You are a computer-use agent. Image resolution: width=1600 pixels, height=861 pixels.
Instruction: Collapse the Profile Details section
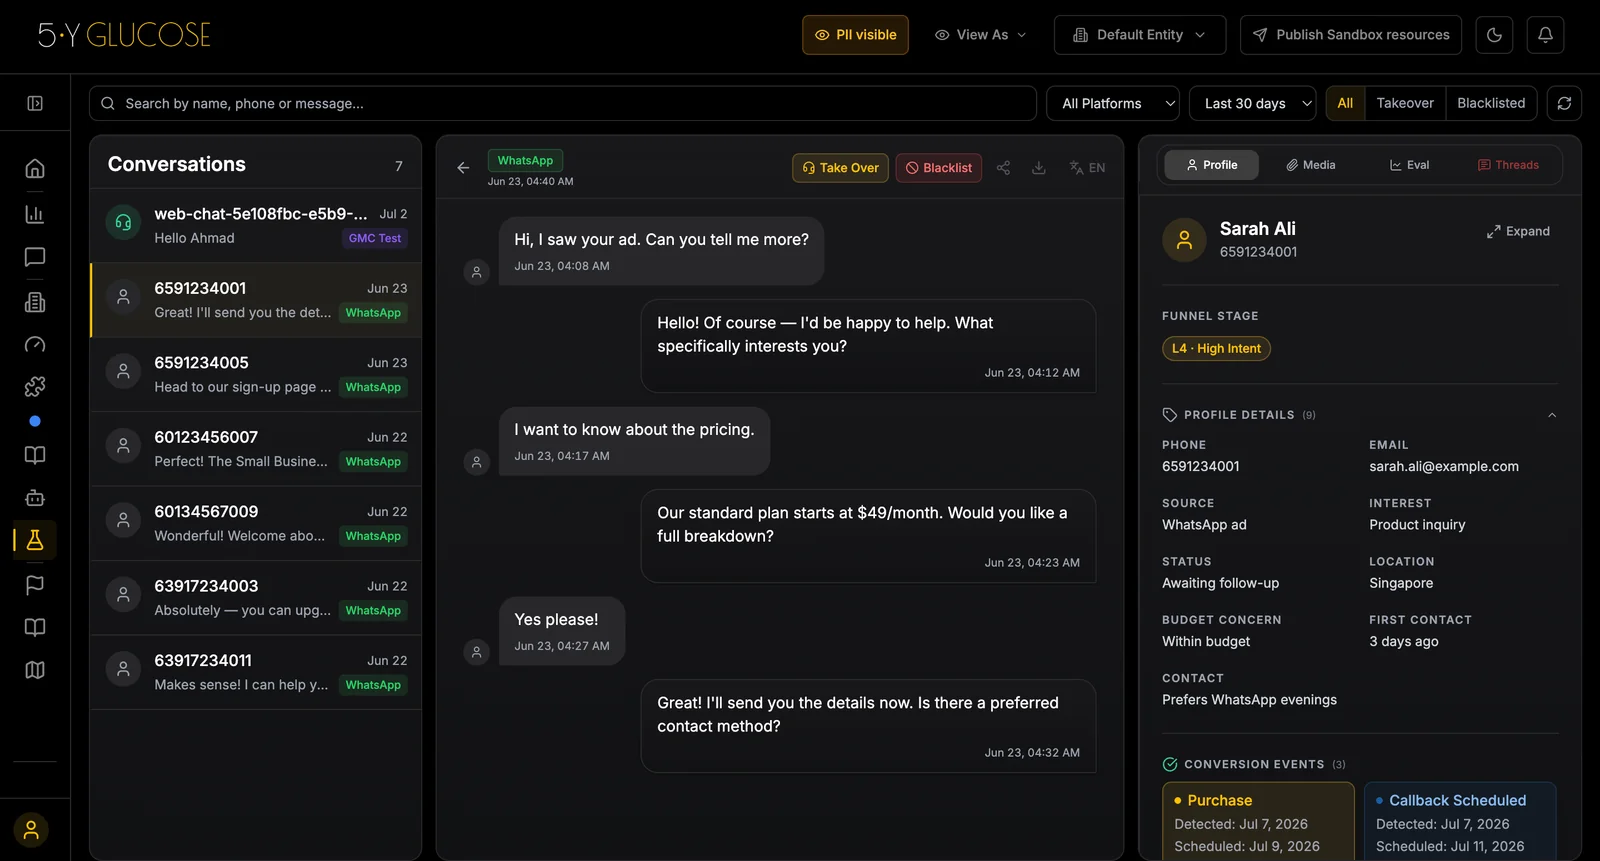point(1552,415)
